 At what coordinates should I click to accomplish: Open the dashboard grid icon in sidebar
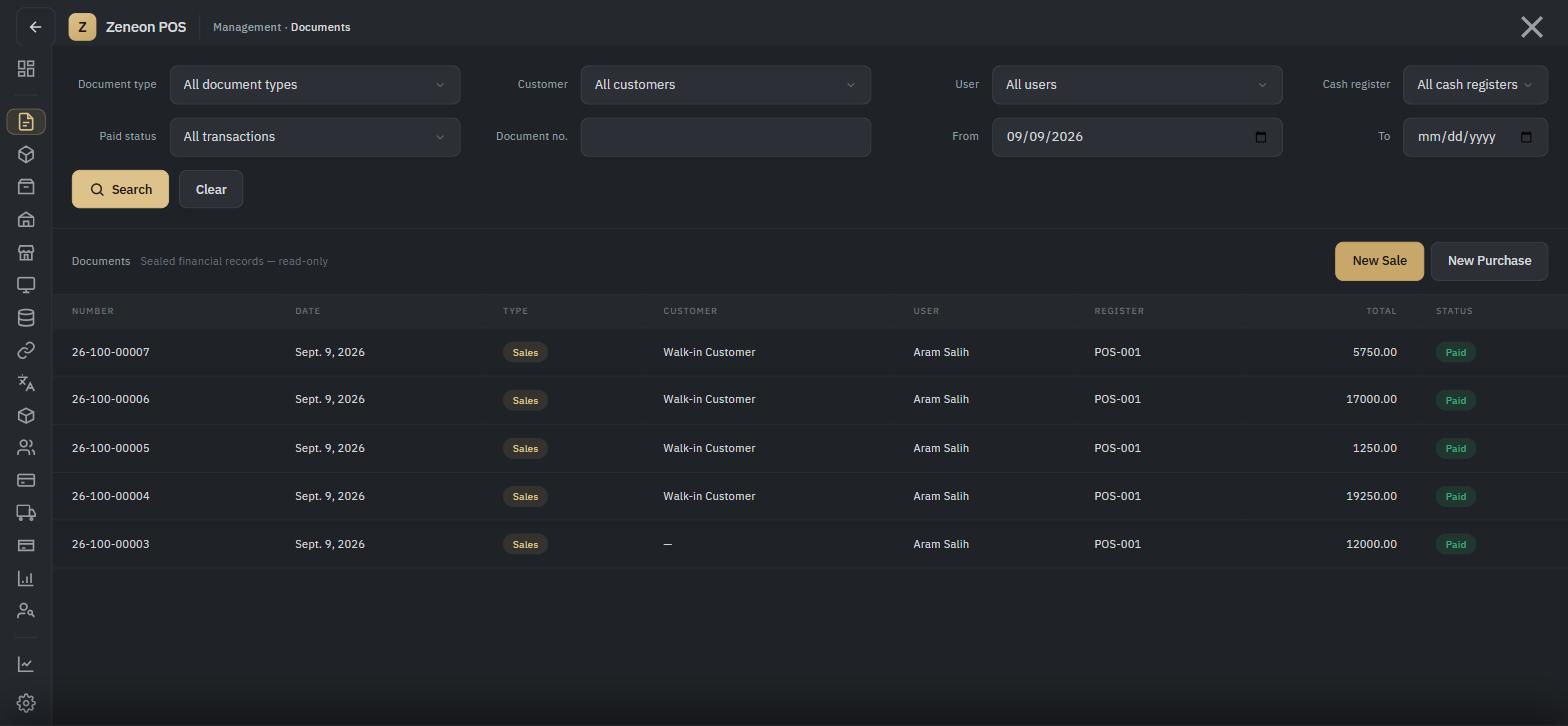pyautogui.click(x=26, y=69)
